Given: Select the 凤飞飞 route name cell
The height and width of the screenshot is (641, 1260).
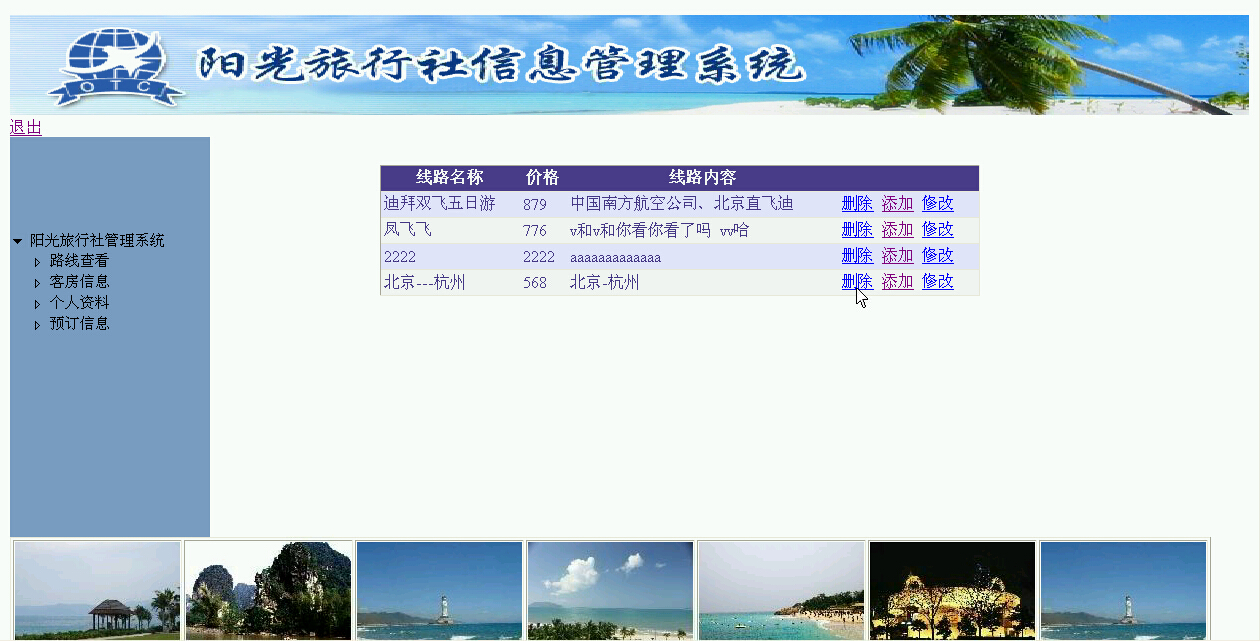Looking at the screenshot, I should coord(408,230).
